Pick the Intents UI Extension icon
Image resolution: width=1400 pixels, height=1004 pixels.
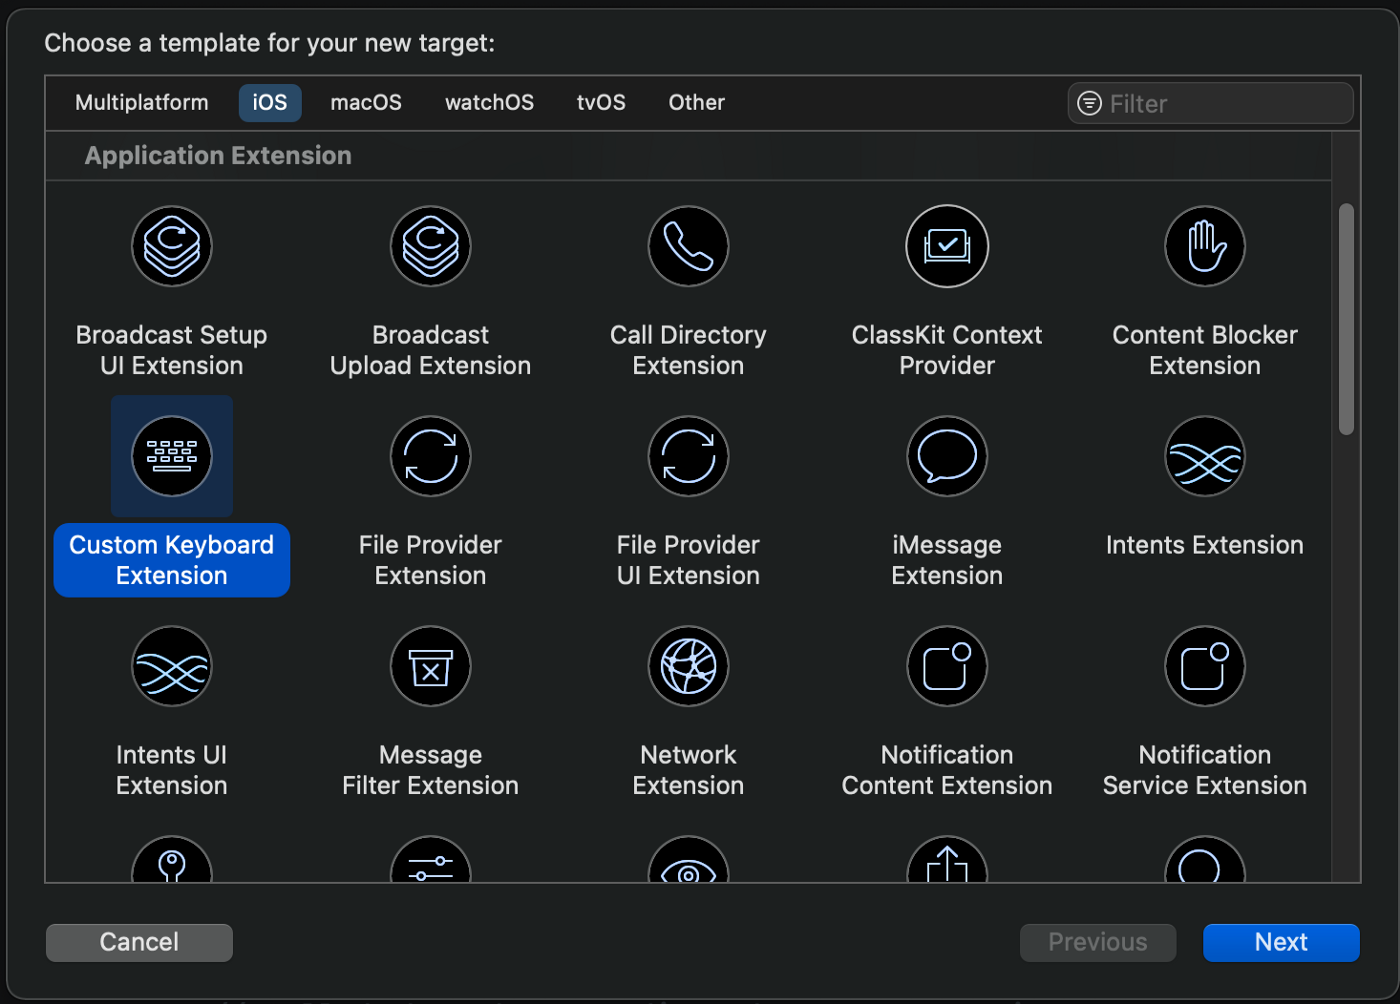tap(172, 666)
